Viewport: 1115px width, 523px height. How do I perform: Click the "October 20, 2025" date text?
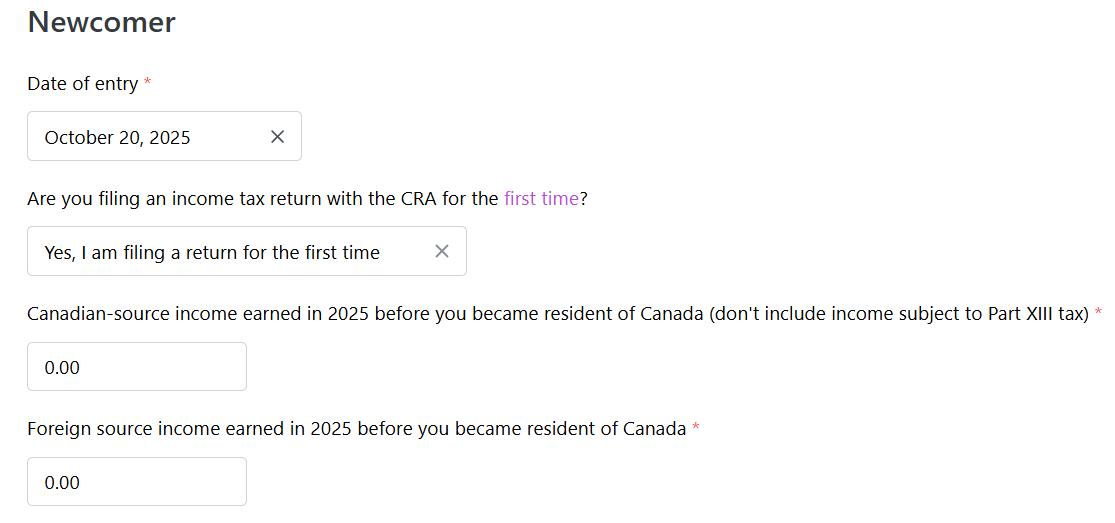tap(118, 138)
